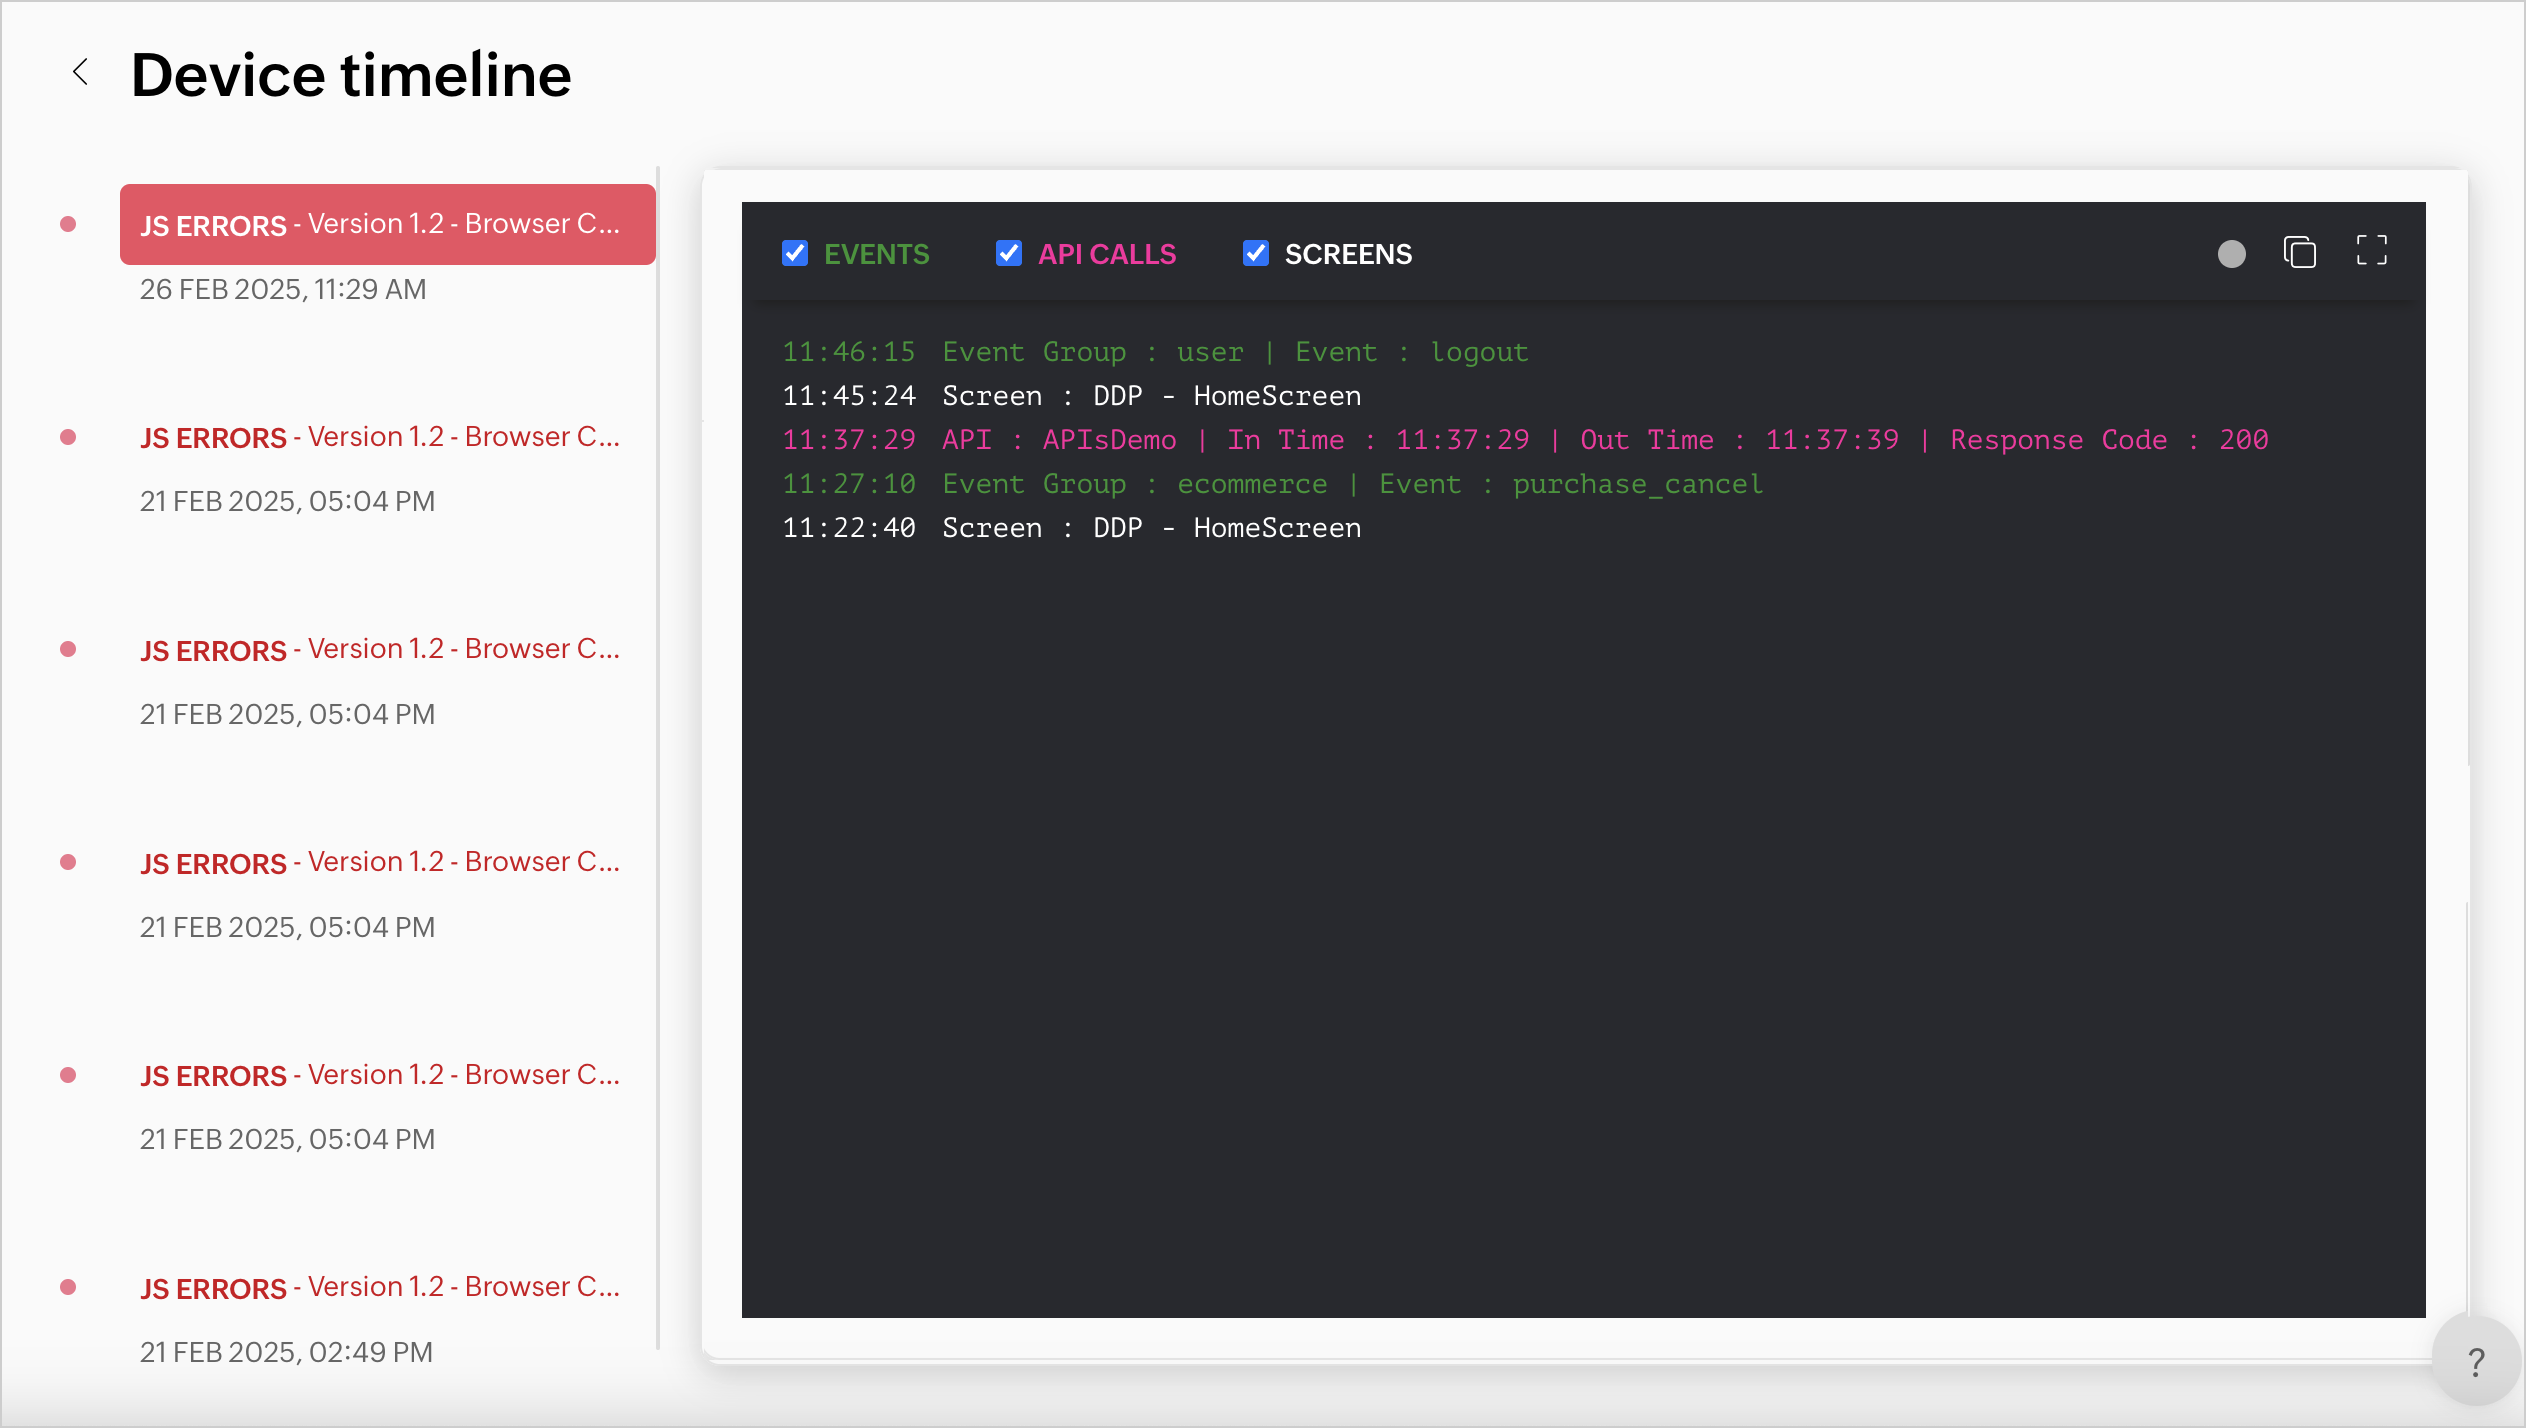Click the purchase_cancel event log line
The height and width of the screenshot is (1428, 2526).
tap(1271, 484)
